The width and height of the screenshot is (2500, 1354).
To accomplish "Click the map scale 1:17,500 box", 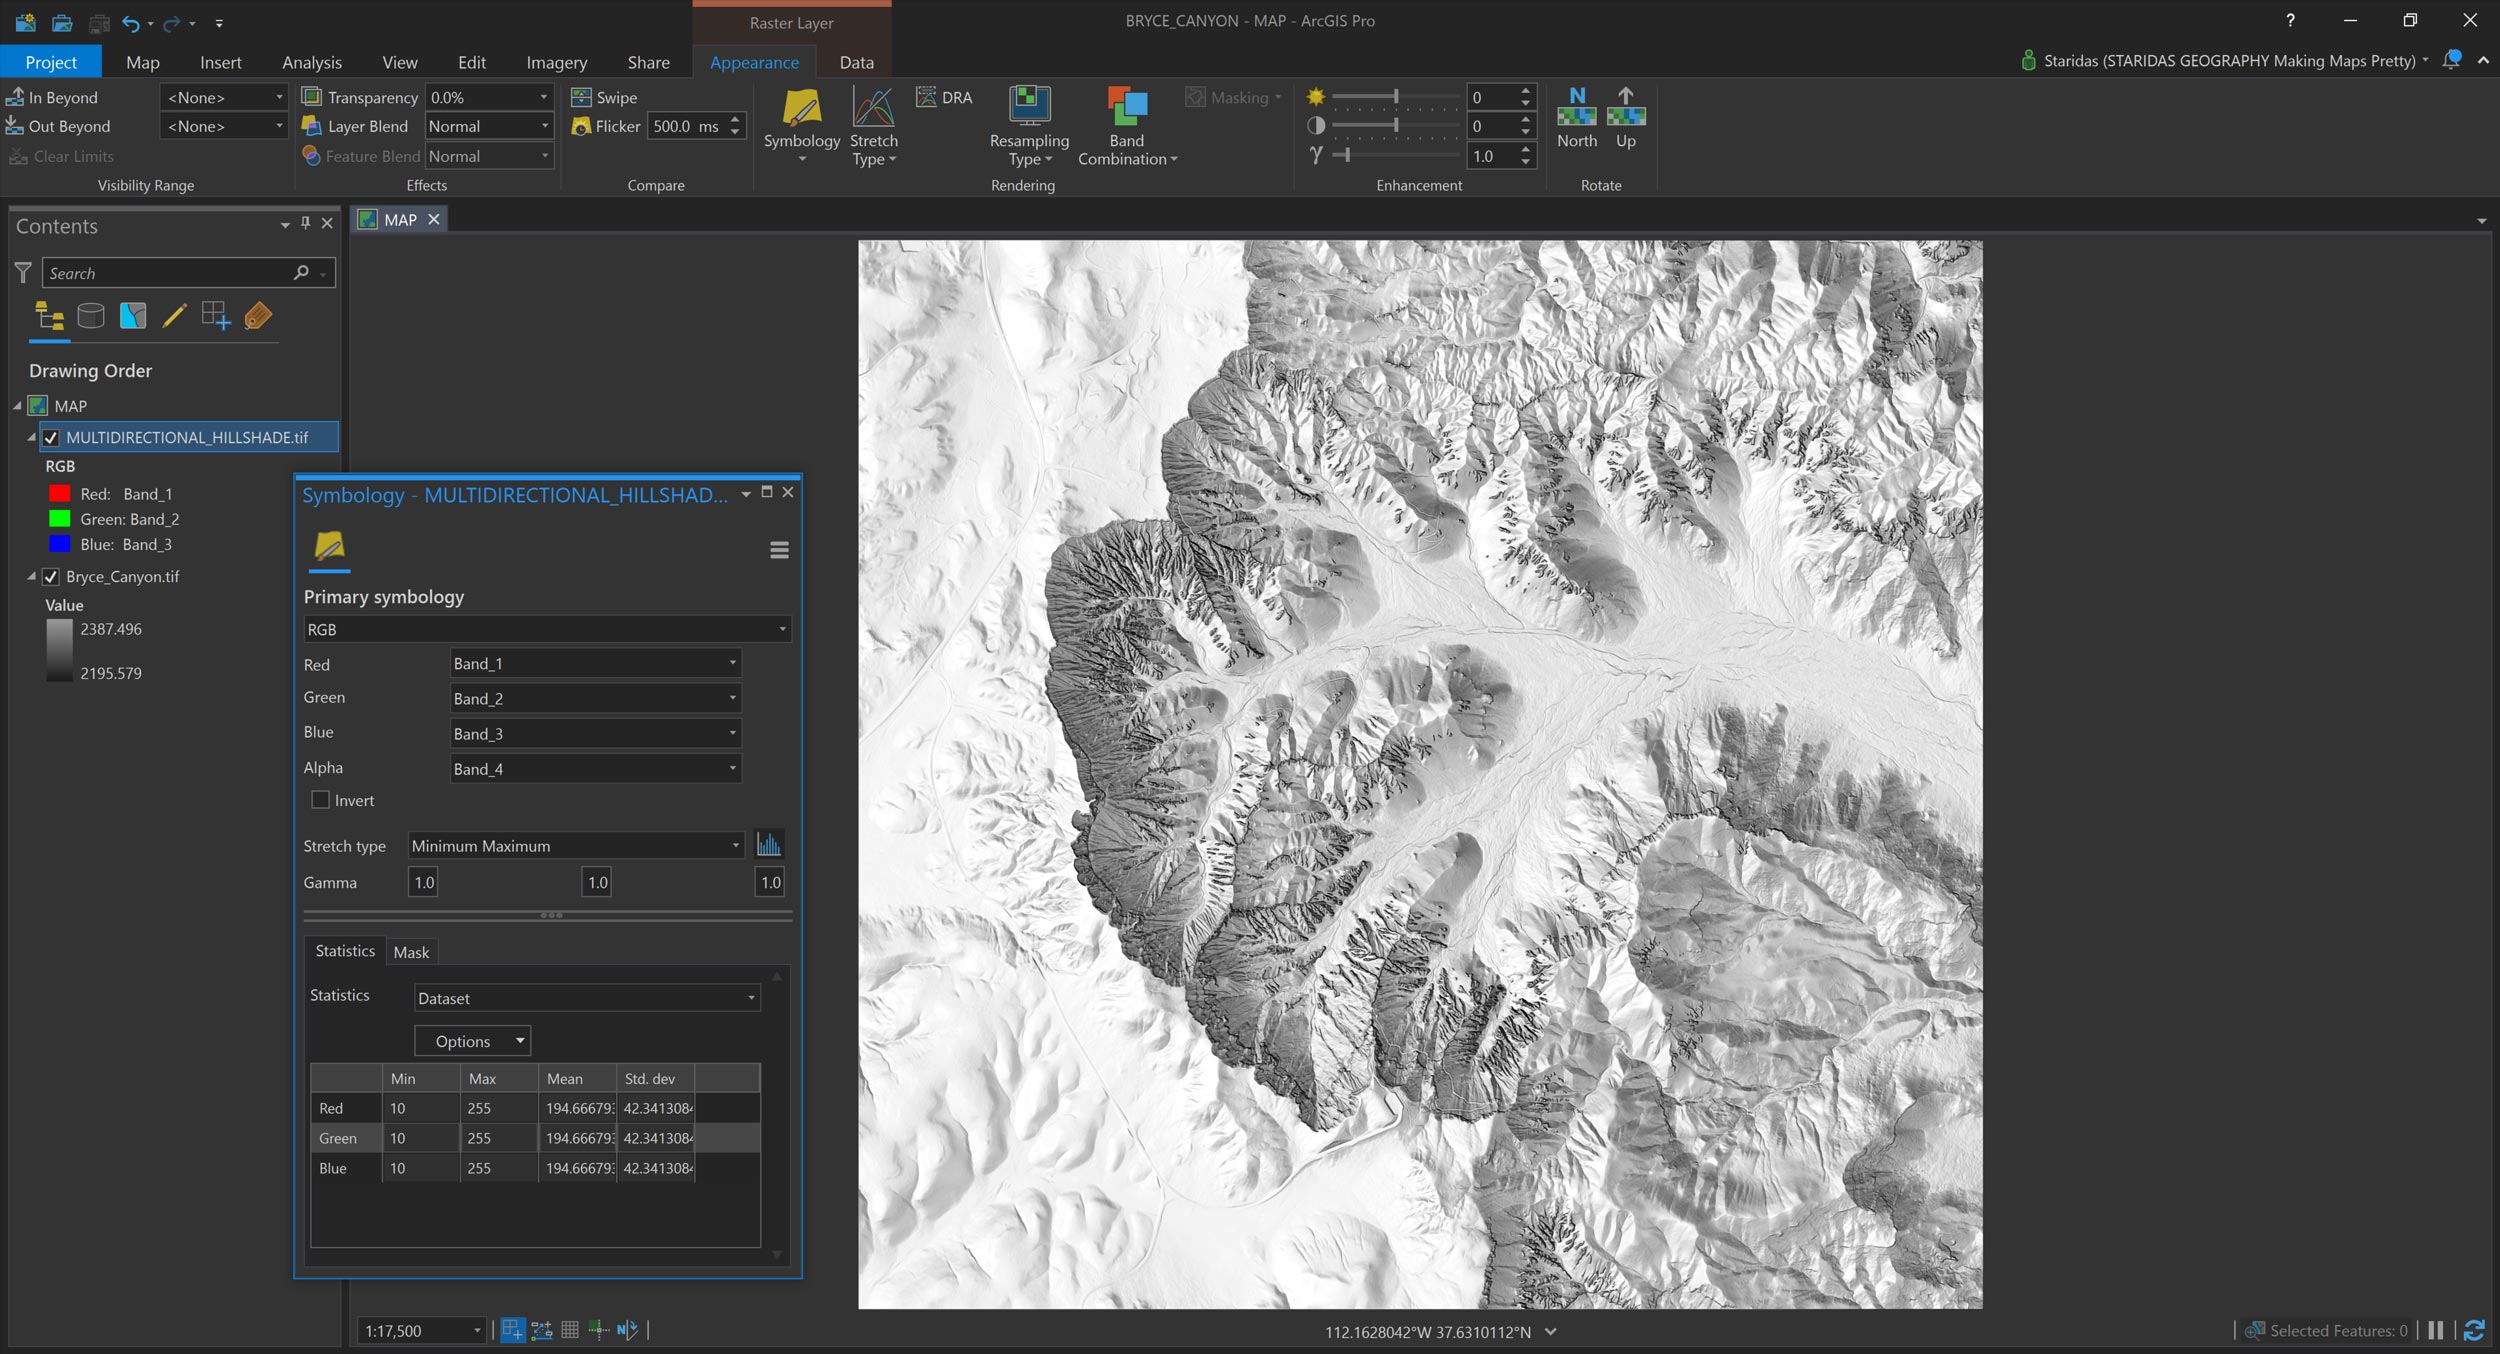I will (417, 1330).
